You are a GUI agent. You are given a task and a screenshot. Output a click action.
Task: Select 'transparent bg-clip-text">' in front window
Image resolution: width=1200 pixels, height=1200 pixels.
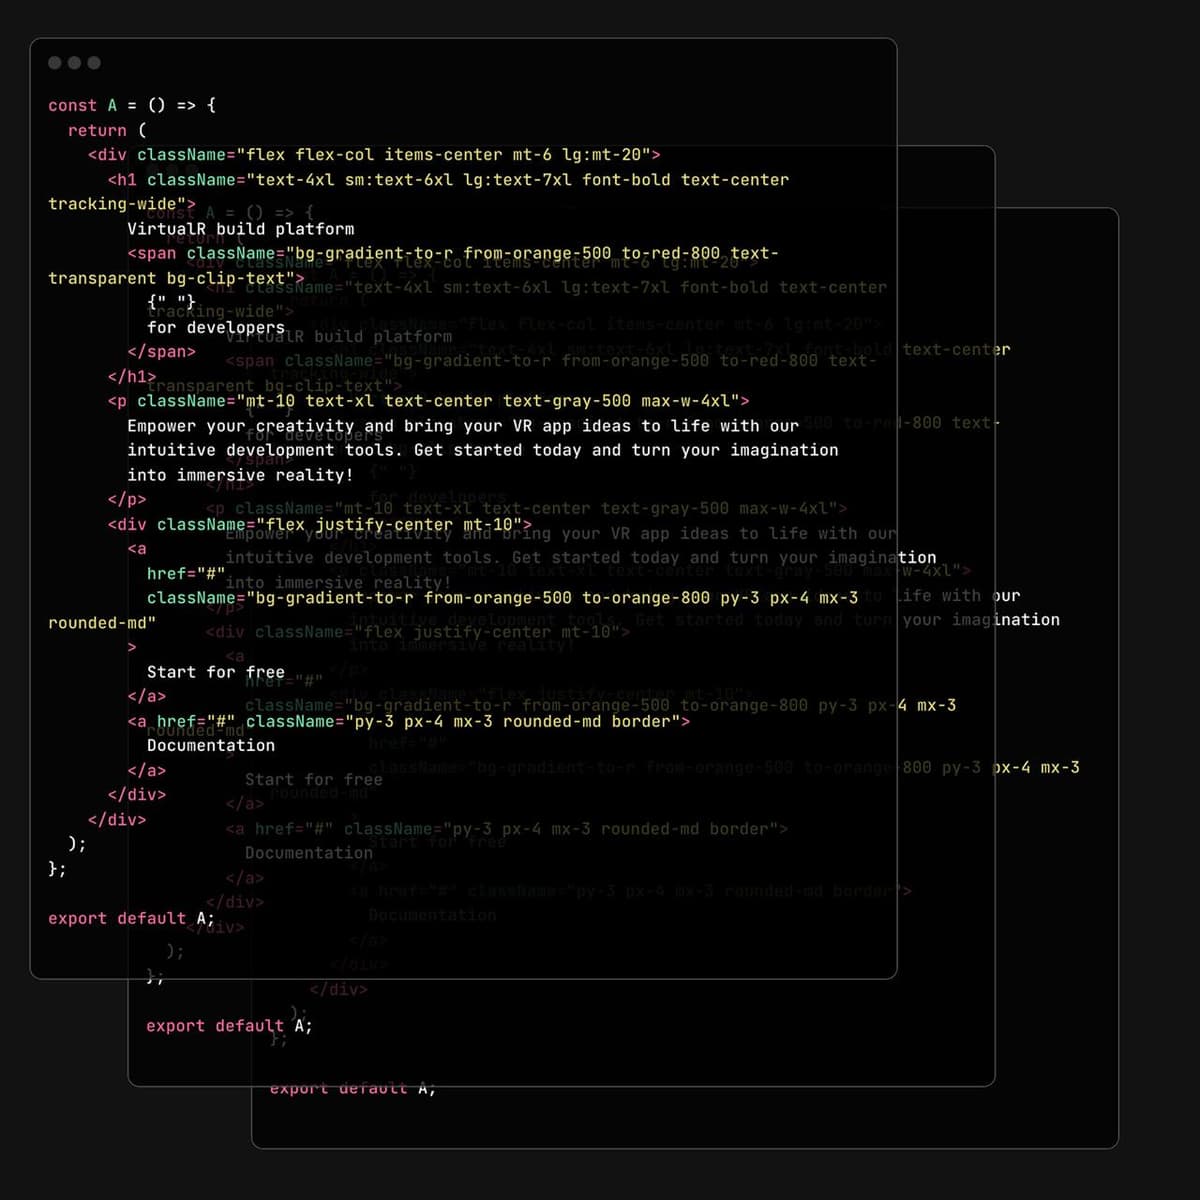pyautogui.click(x=176, y=278)
